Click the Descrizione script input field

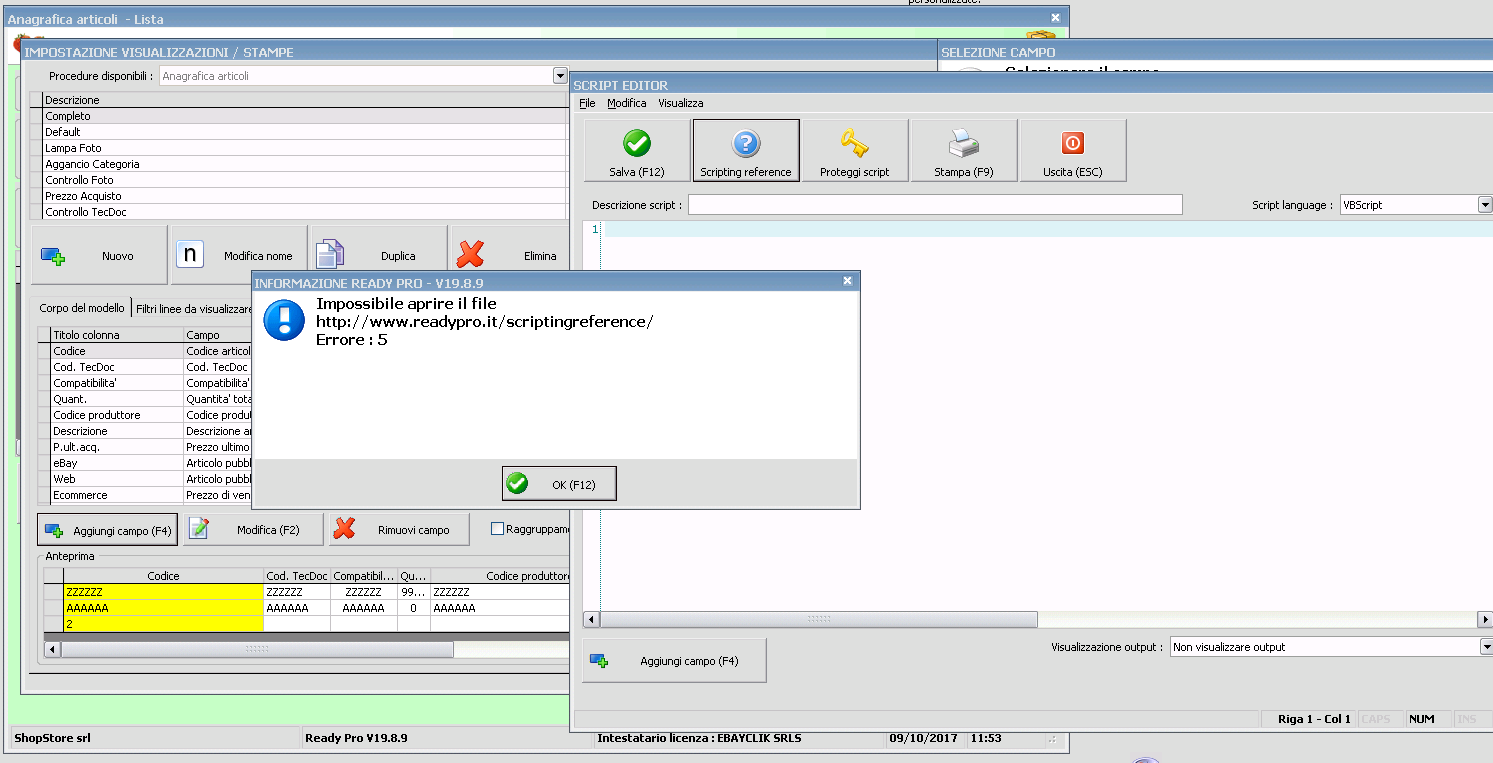(x=935, y=205)
